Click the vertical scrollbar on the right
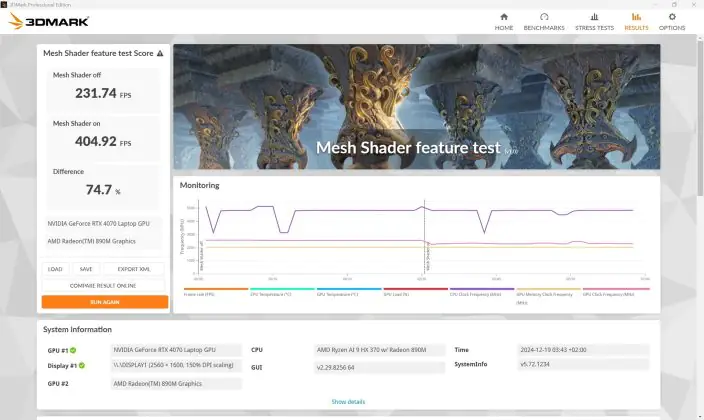Viewport: 704px width, 420px height. click(x=700, y=117)
